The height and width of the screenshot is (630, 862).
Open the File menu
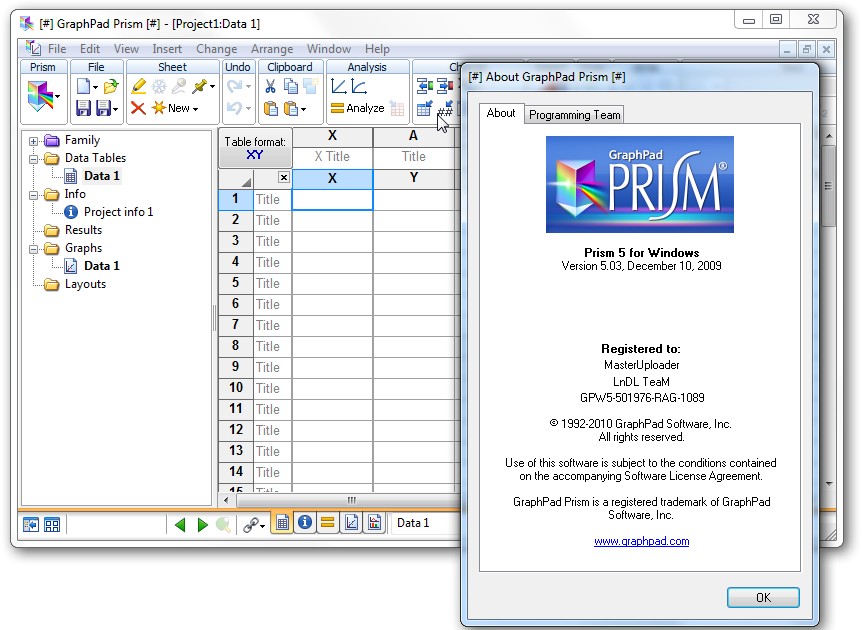coord(57,49)
